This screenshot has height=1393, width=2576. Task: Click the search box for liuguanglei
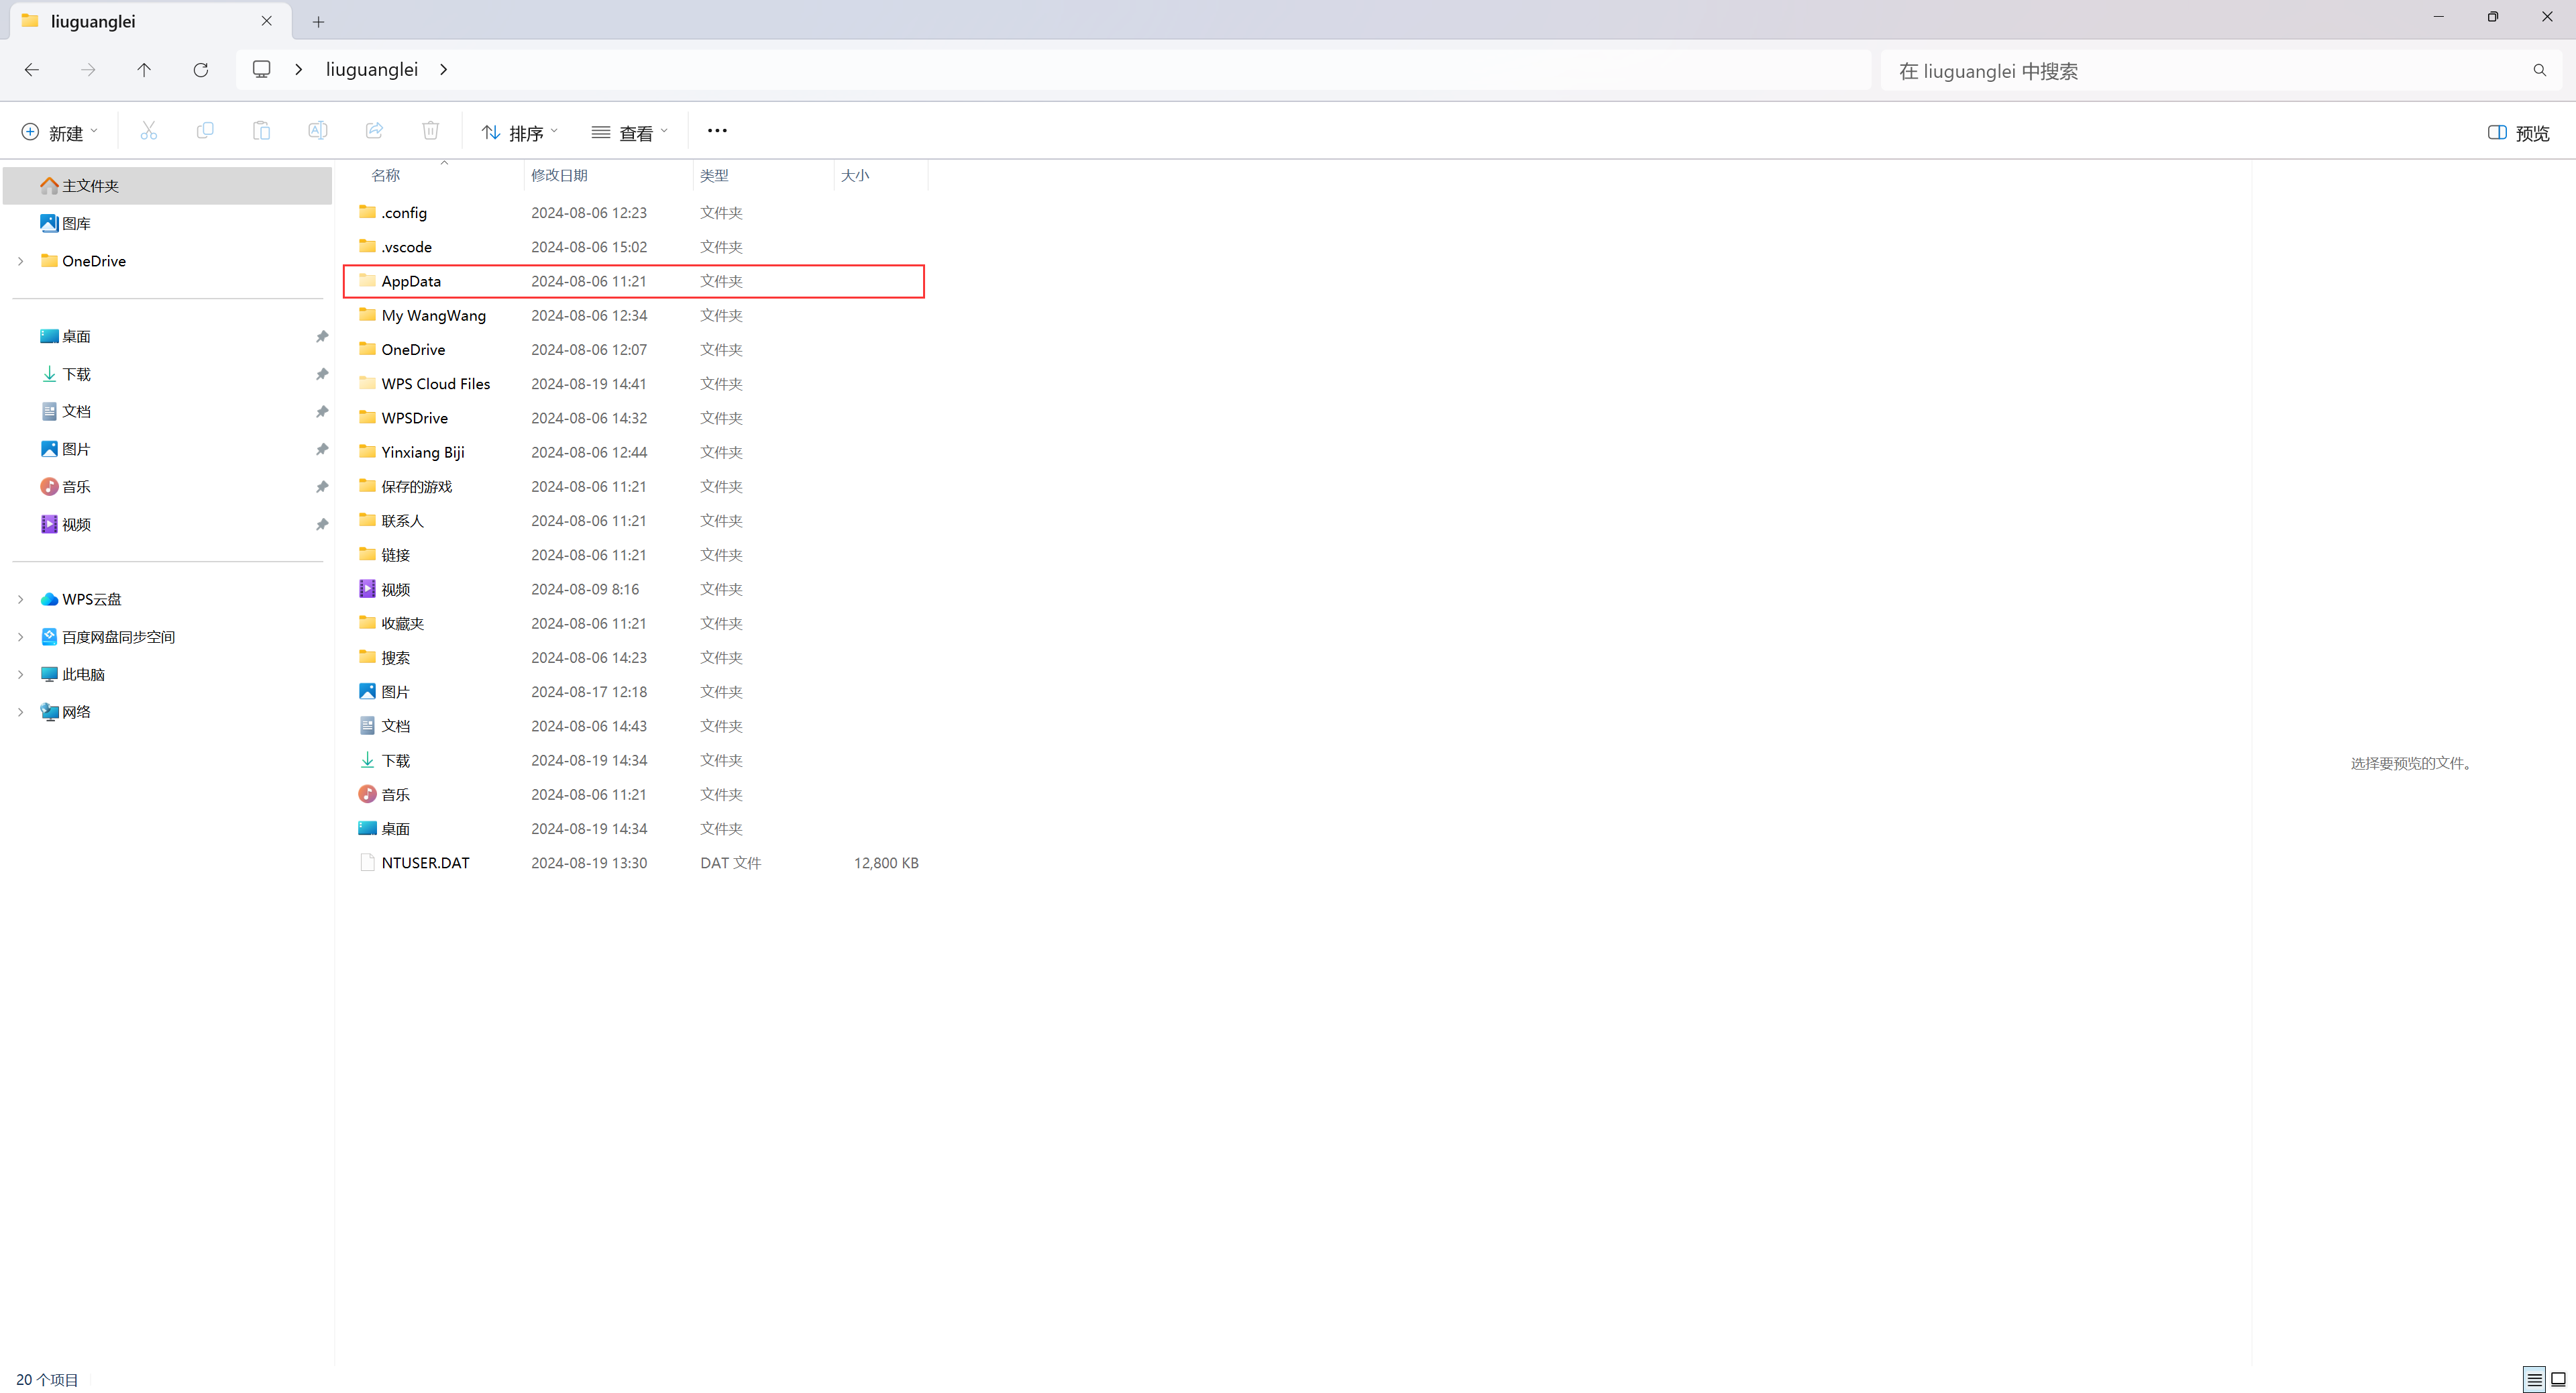(2200, 71)
